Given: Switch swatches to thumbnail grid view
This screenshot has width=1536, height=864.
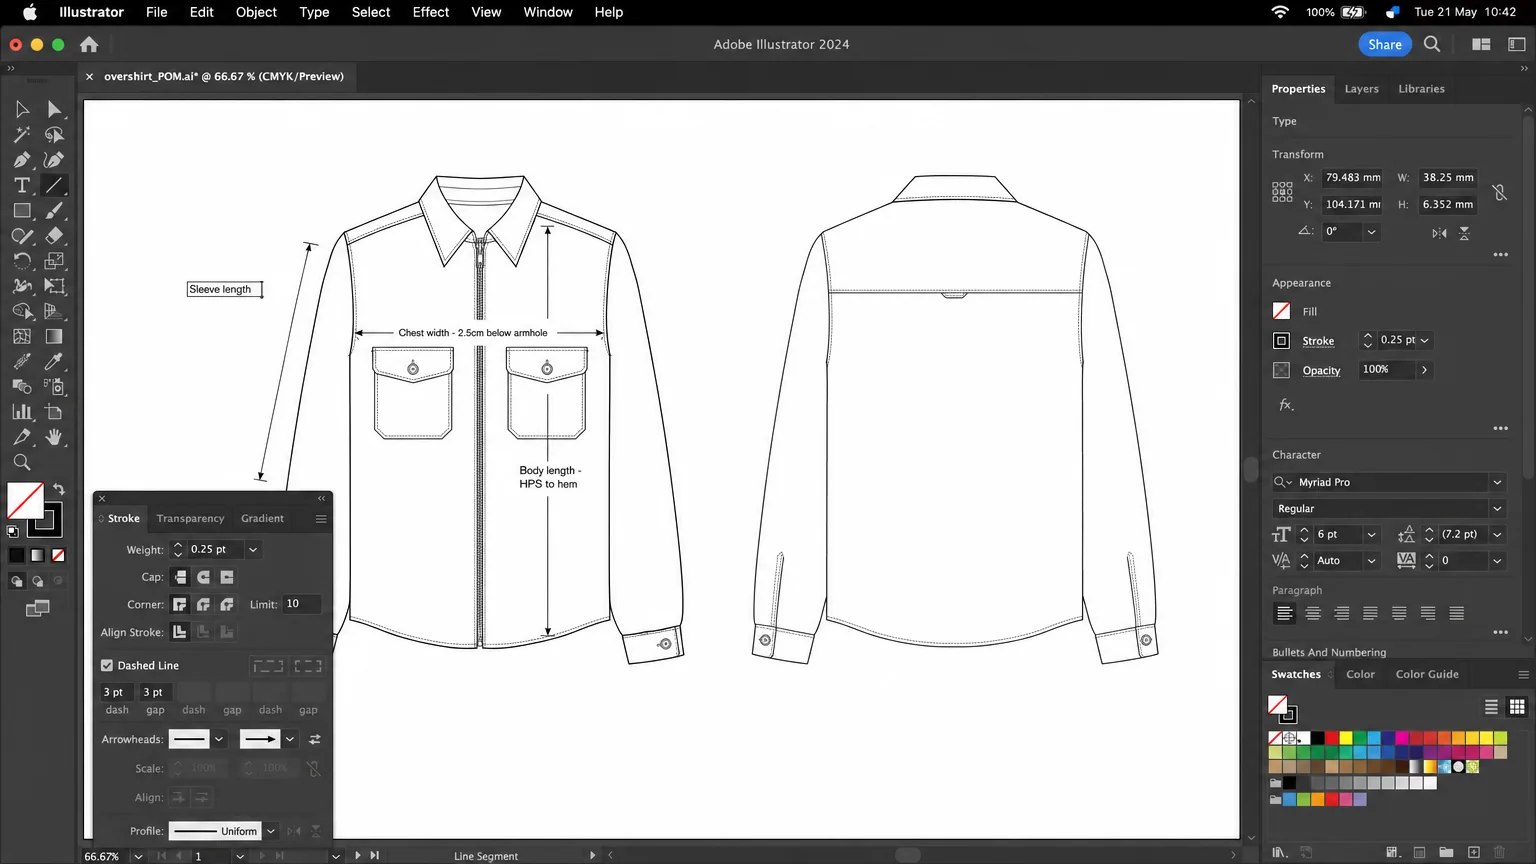Looking at the screenshot, I should pyautogui.click(x=1517, y=707).
